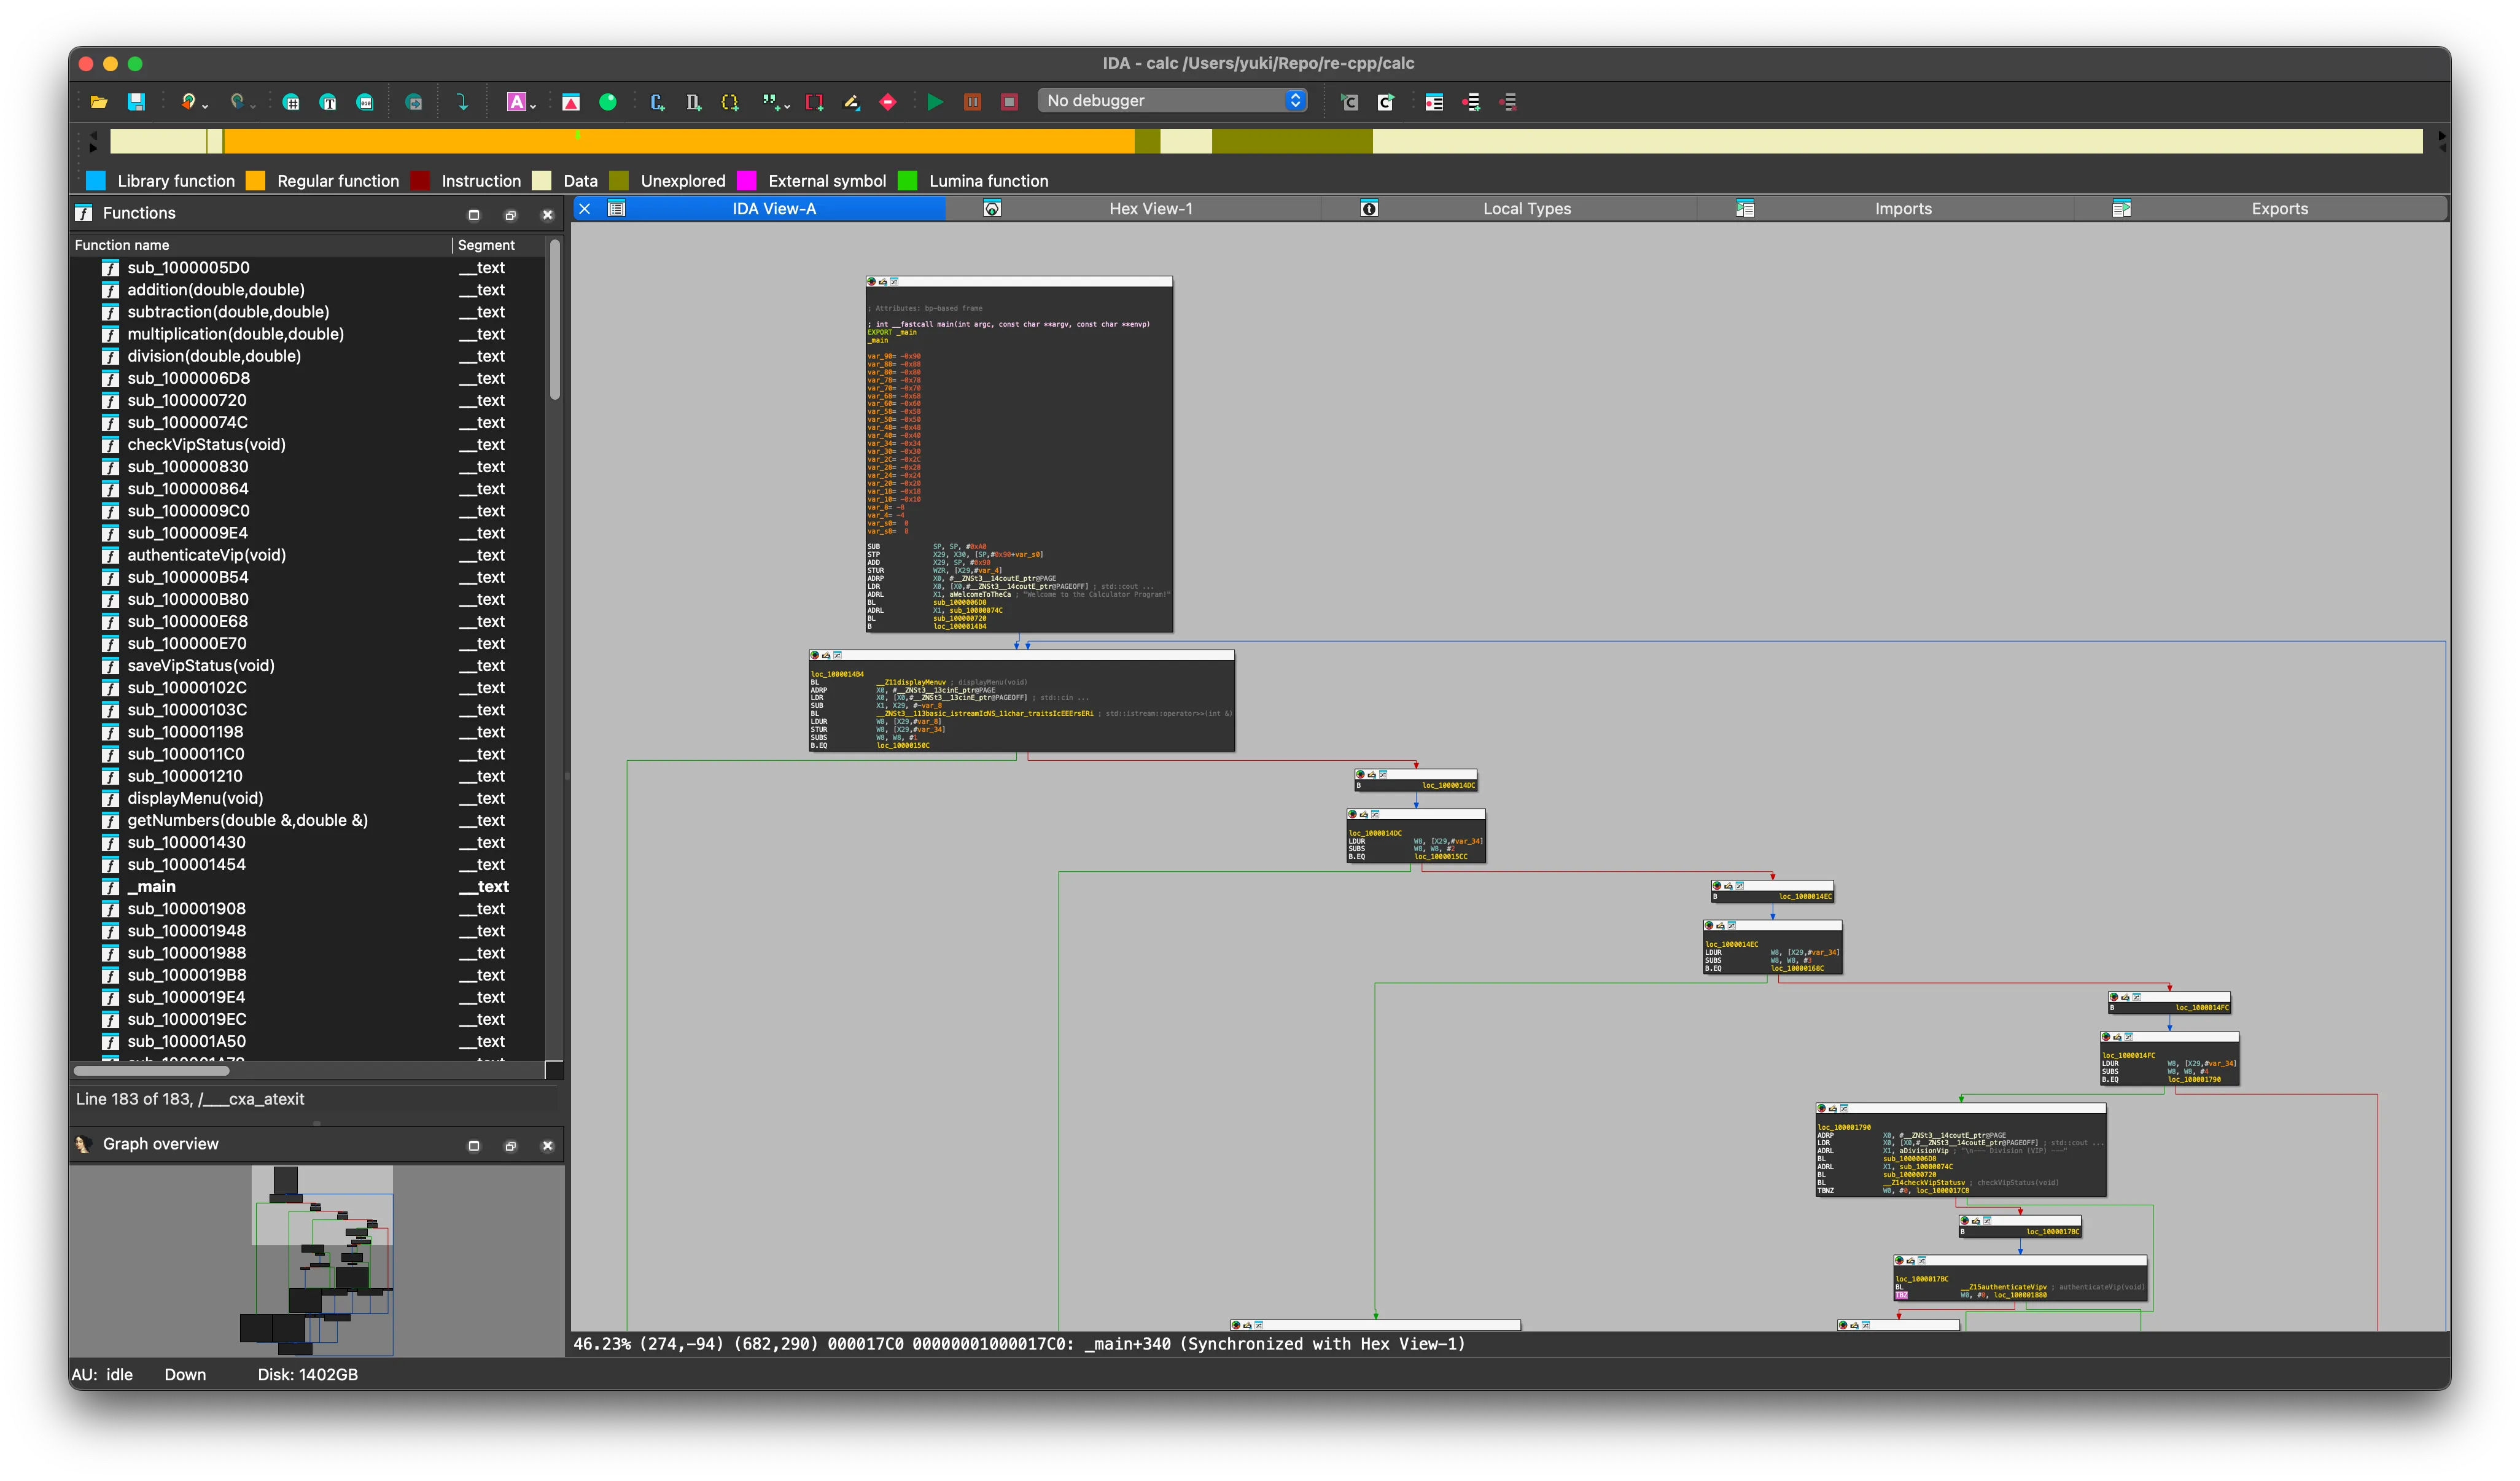The image size is (2520, 1481).
Task: Click the green circle toolbar icon
Action: (607, 102)
